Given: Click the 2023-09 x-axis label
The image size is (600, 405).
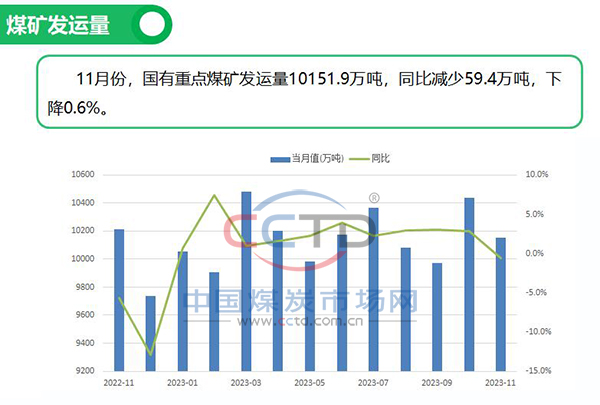Looking at the screenshot, I should [x=437, y=382].
